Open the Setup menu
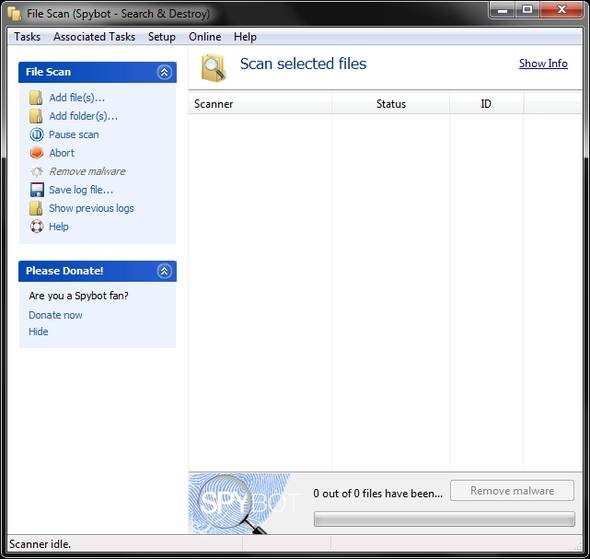 click(162, 37)
